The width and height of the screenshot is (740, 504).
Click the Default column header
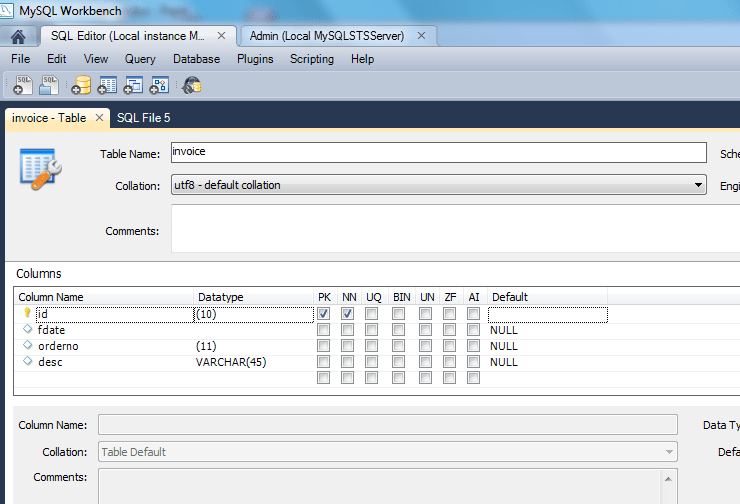tap(548, 297)
